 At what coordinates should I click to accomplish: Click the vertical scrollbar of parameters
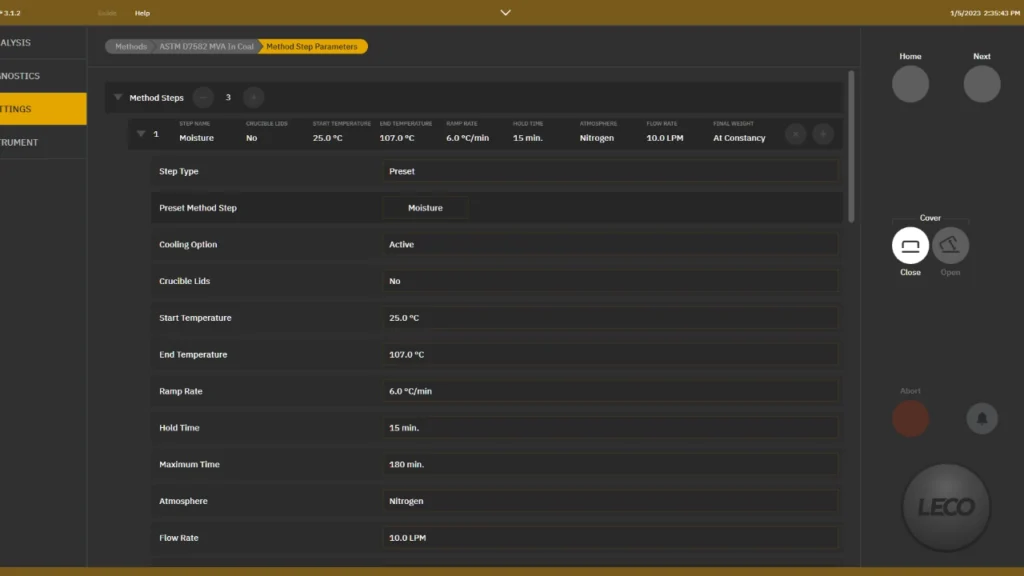(x=851, y=147)
